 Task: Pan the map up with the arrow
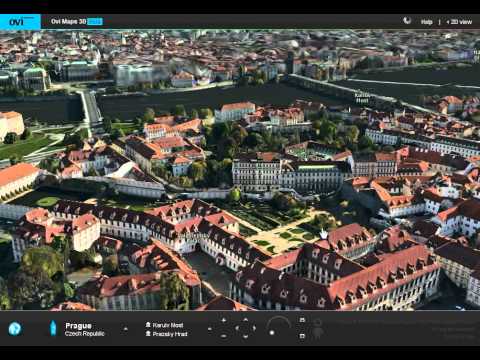[246, 319]
